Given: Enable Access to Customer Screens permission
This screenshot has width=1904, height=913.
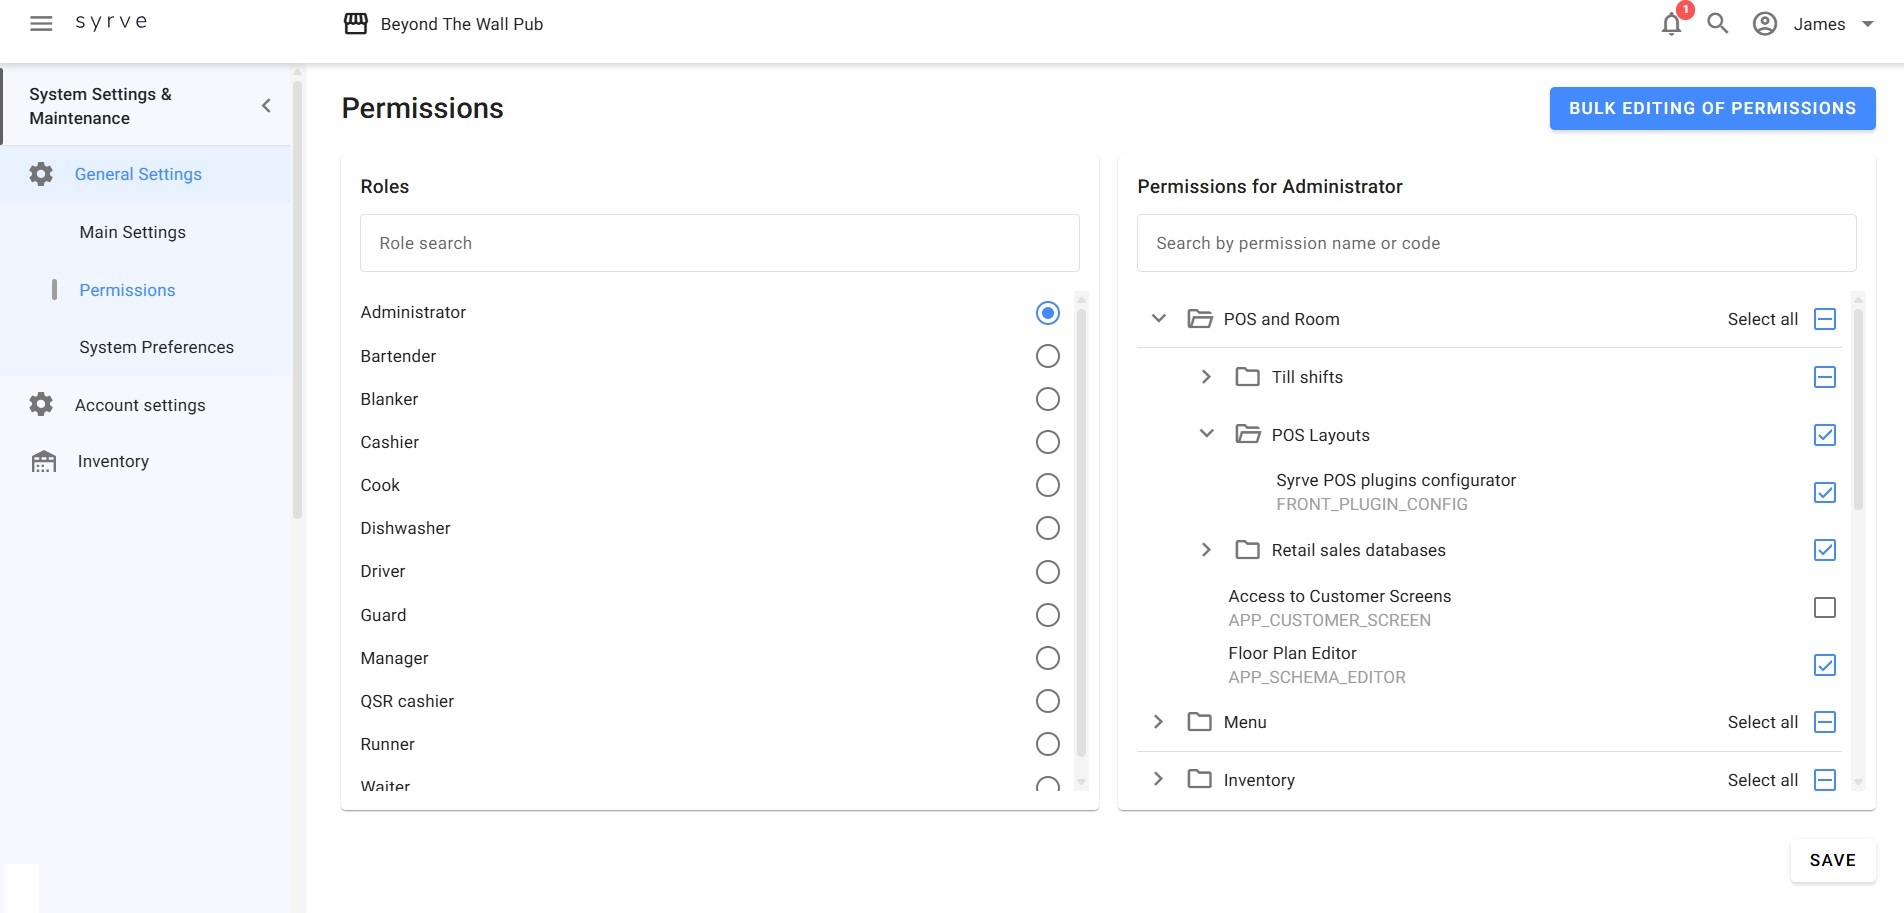Looking at the screenshot, I should pos(1824,607).
